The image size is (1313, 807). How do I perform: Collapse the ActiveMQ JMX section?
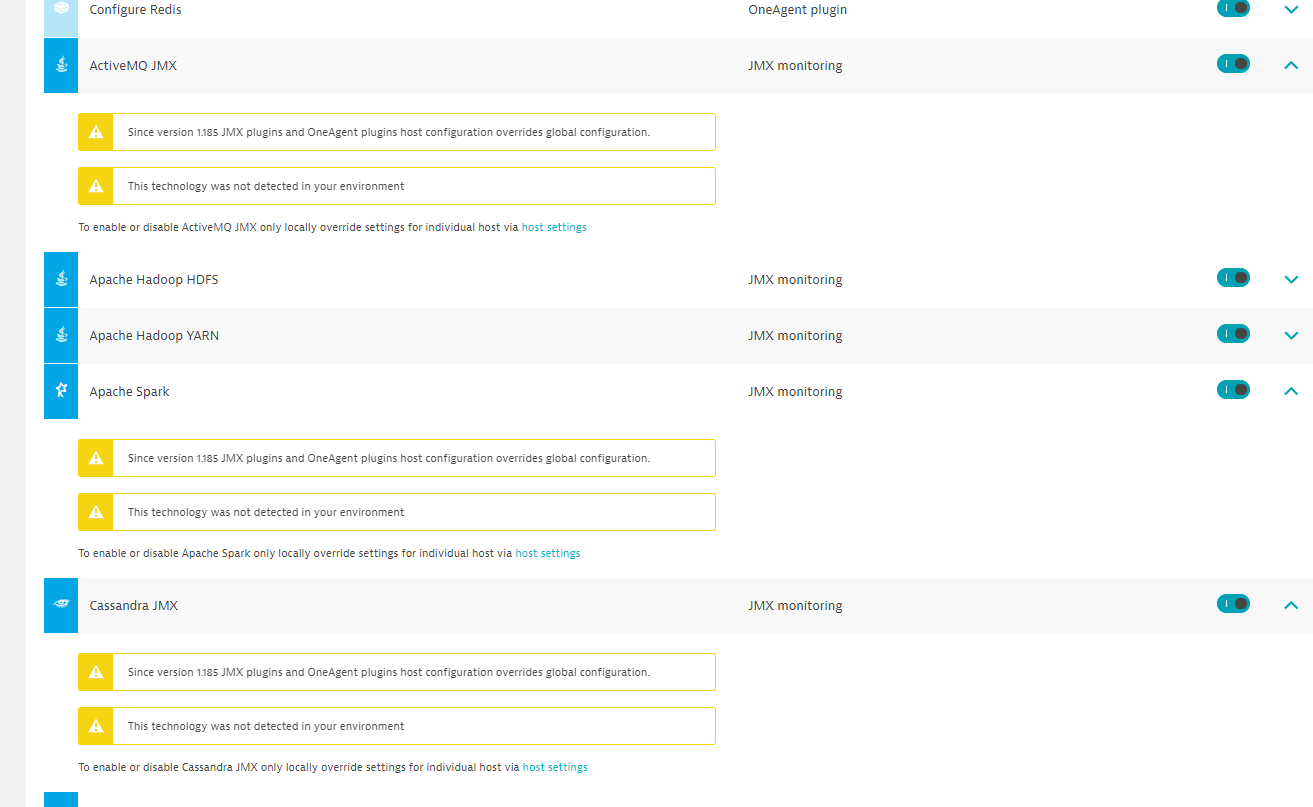coord(1290,66)
